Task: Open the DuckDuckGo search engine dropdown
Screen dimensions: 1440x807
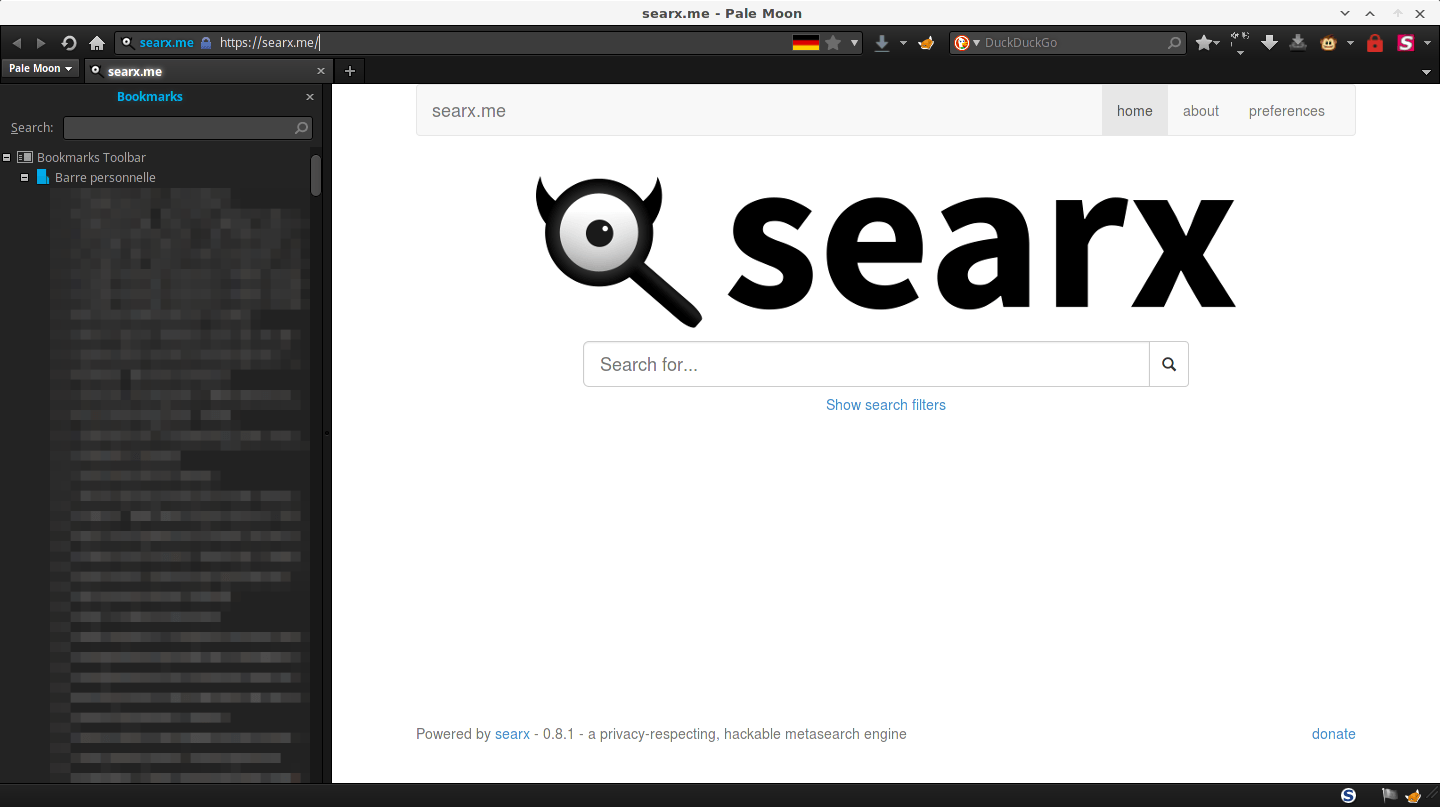Action: pos(966,43)
